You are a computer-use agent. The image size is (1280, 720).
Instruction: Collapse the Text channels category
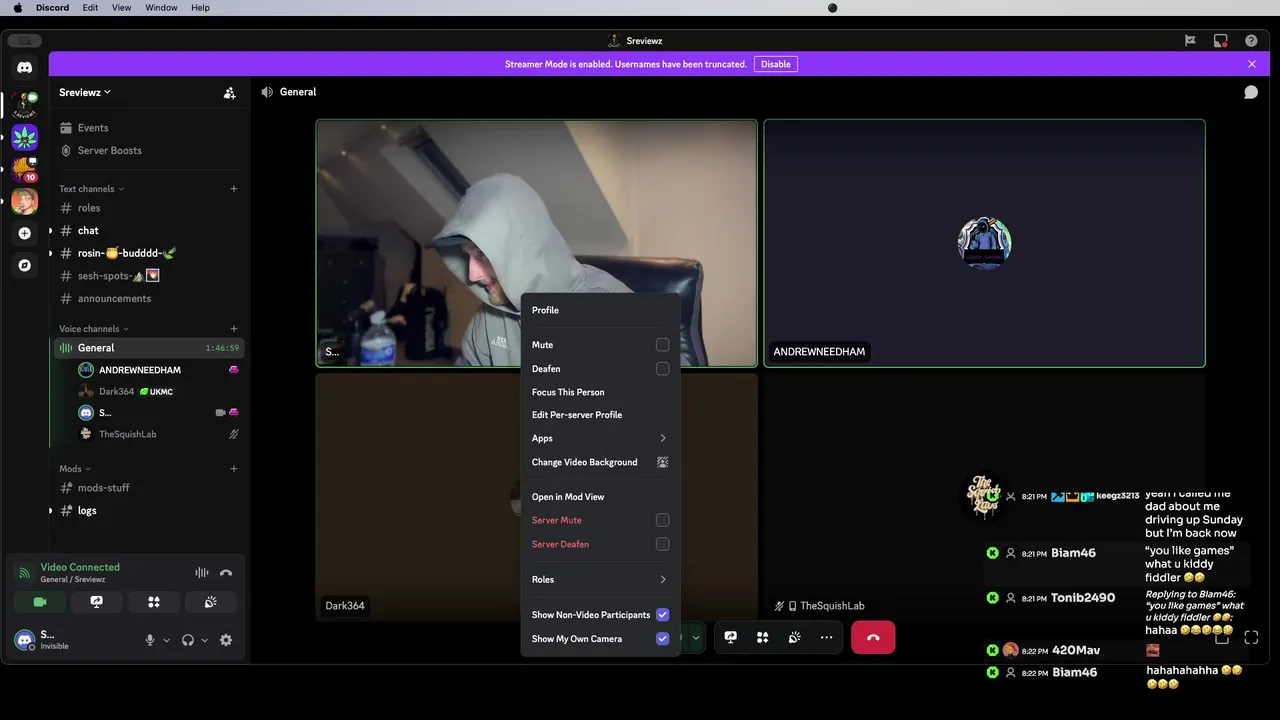[x=91, y=189]
